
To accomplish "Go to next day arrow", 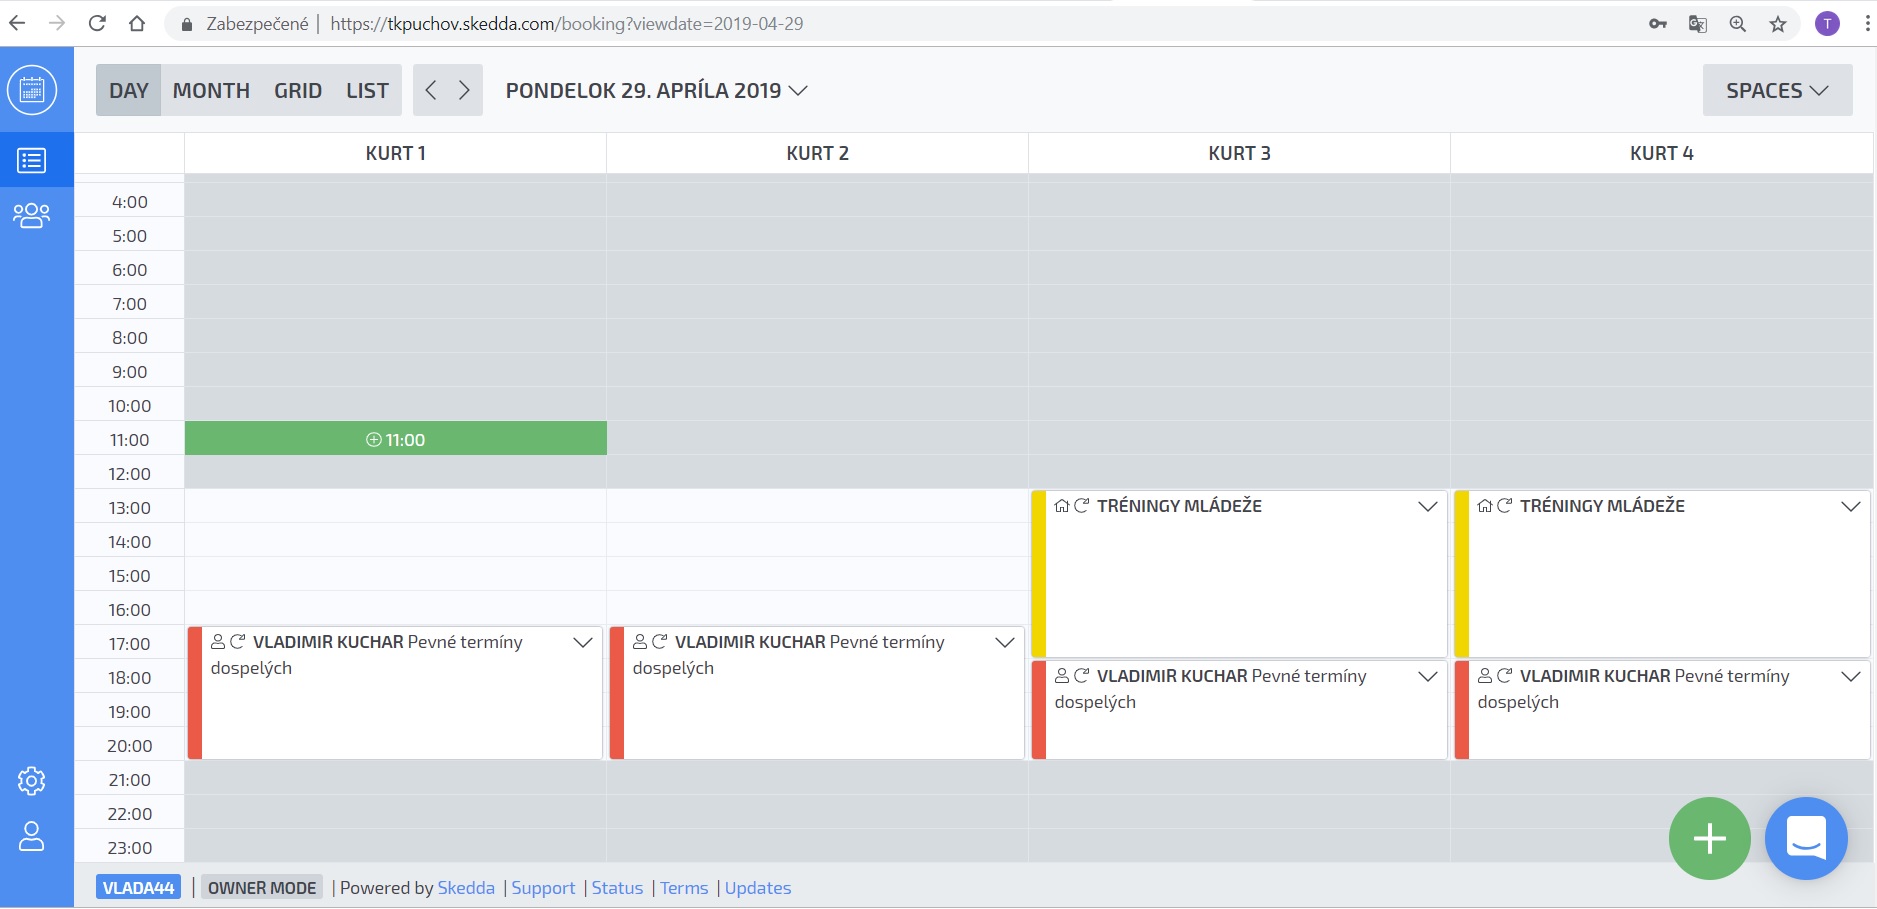I will click(465, 90).
